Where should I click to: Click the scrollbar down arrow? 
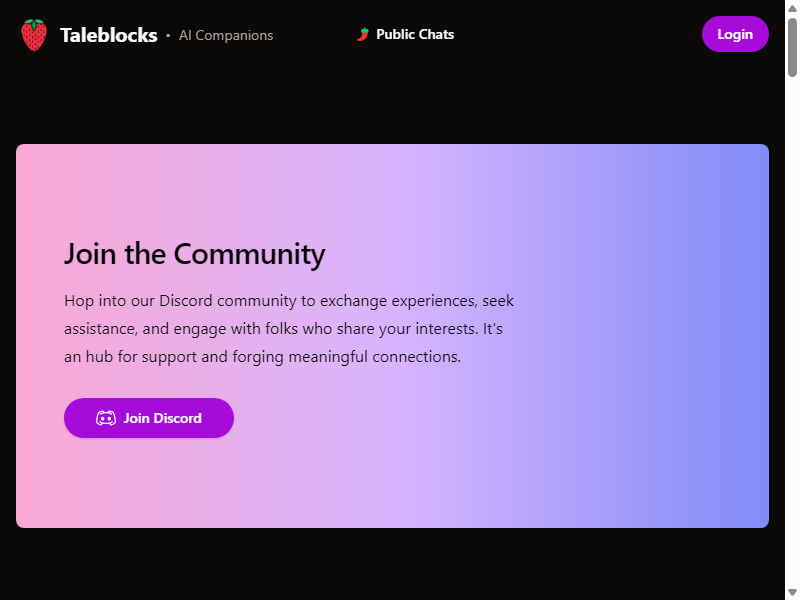pyautogui.click(x=792, y=593)
